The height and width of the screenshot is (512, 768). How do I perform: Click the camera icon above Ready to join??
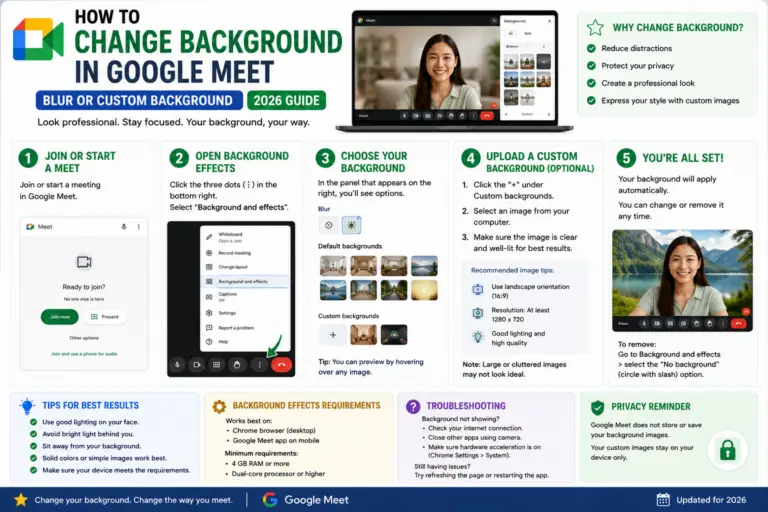[84, 262]
